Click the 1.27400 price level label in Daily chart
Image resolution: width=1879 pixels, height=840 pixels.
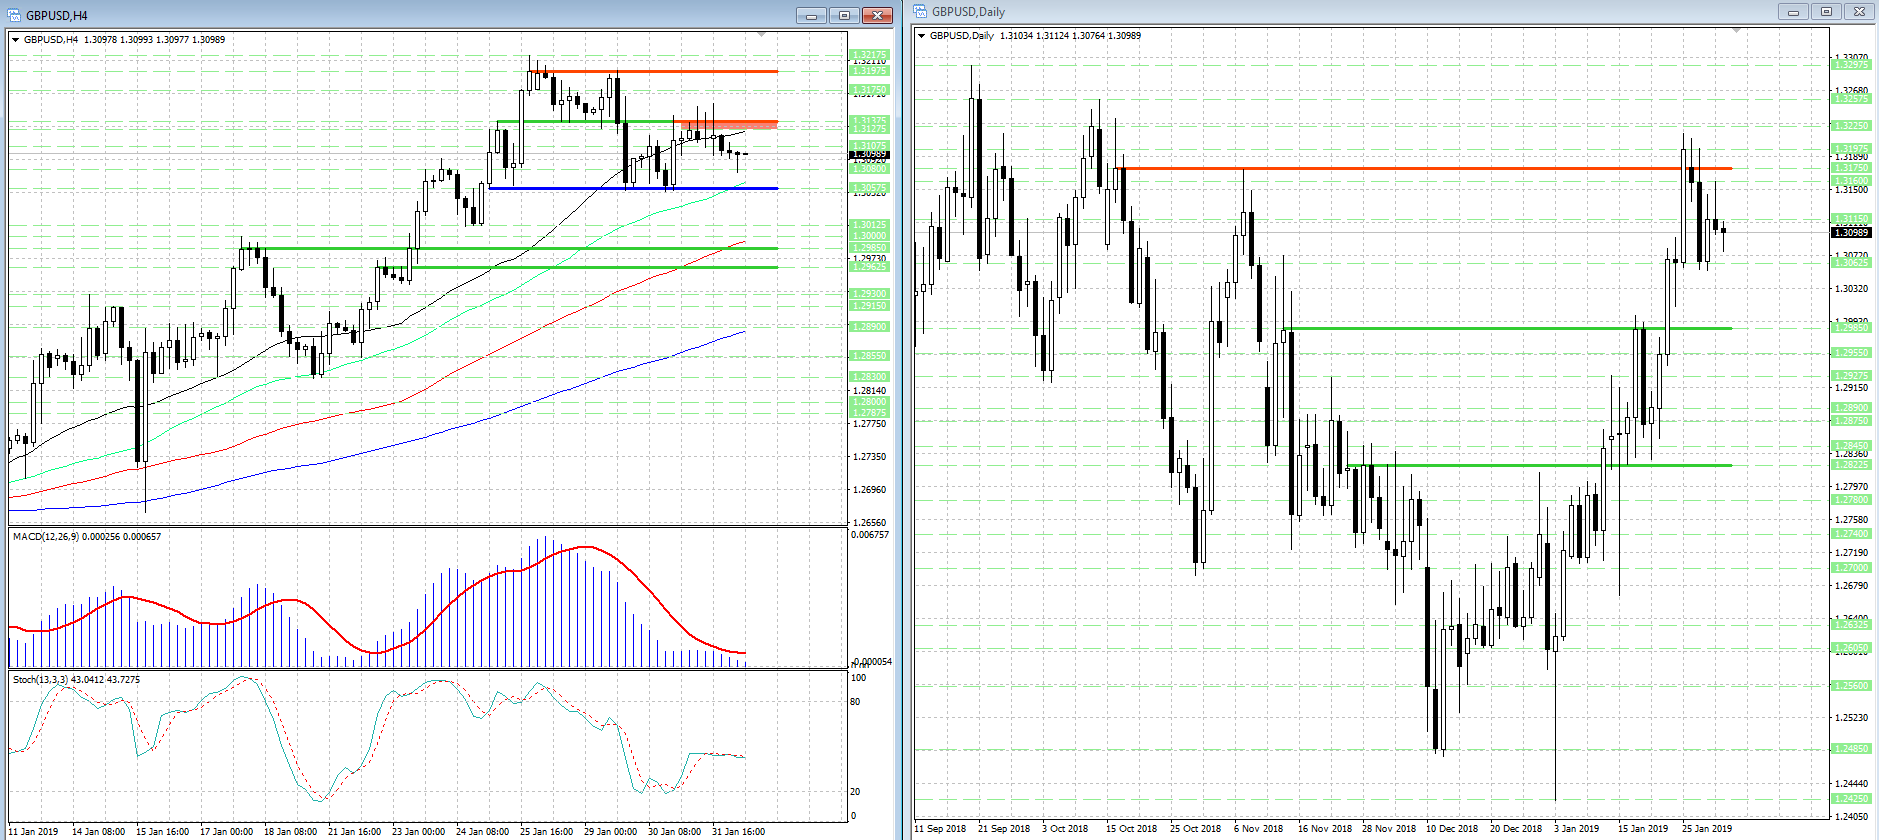[1851, 534]
